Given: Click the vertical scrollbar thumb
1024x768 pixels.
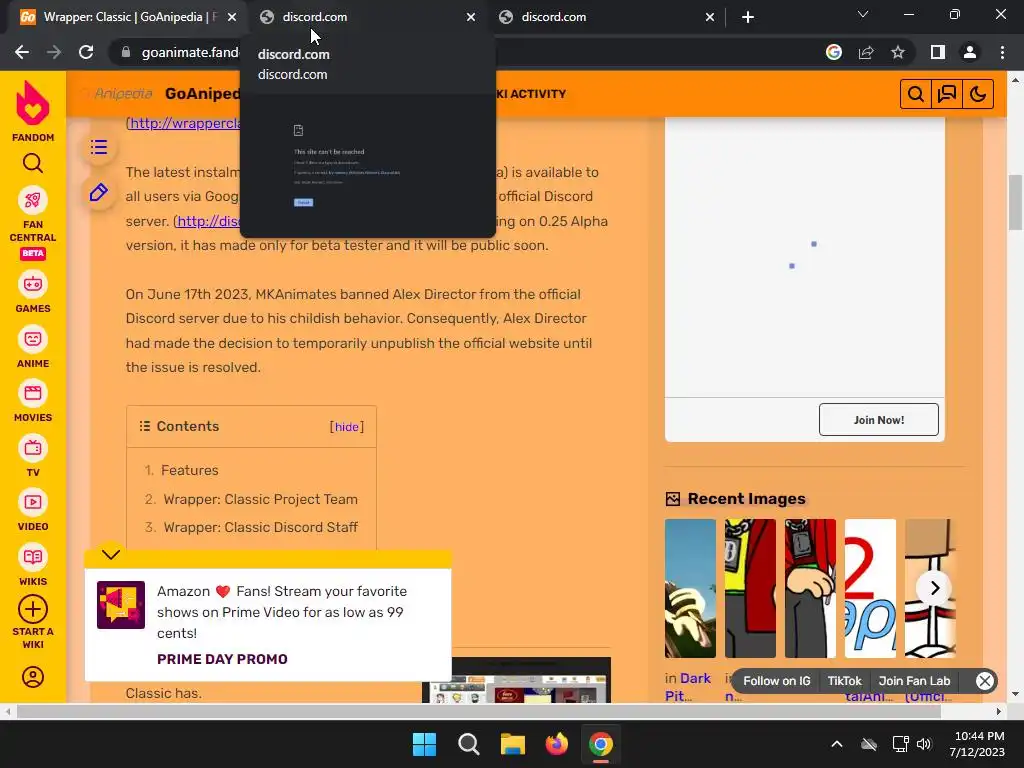Looking at the screenshot, I should (x=1016, y=202).
